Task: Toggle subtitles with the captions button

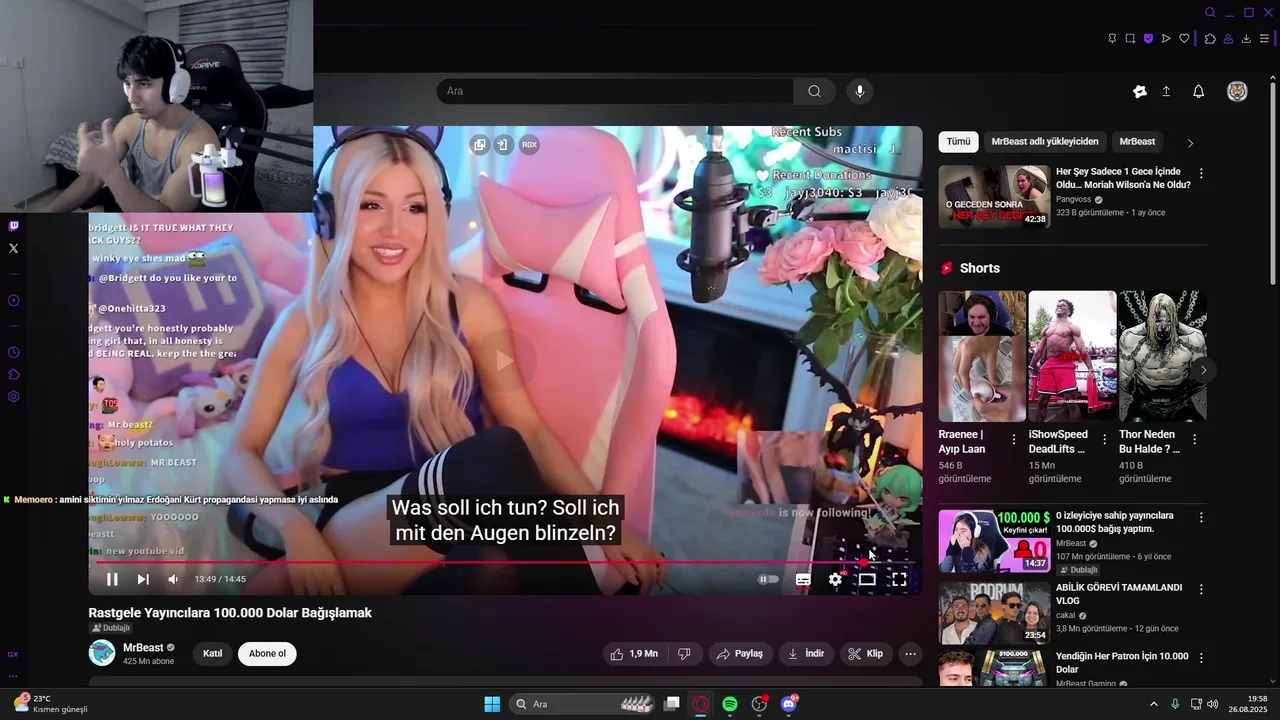Action: tap(803, 579)
